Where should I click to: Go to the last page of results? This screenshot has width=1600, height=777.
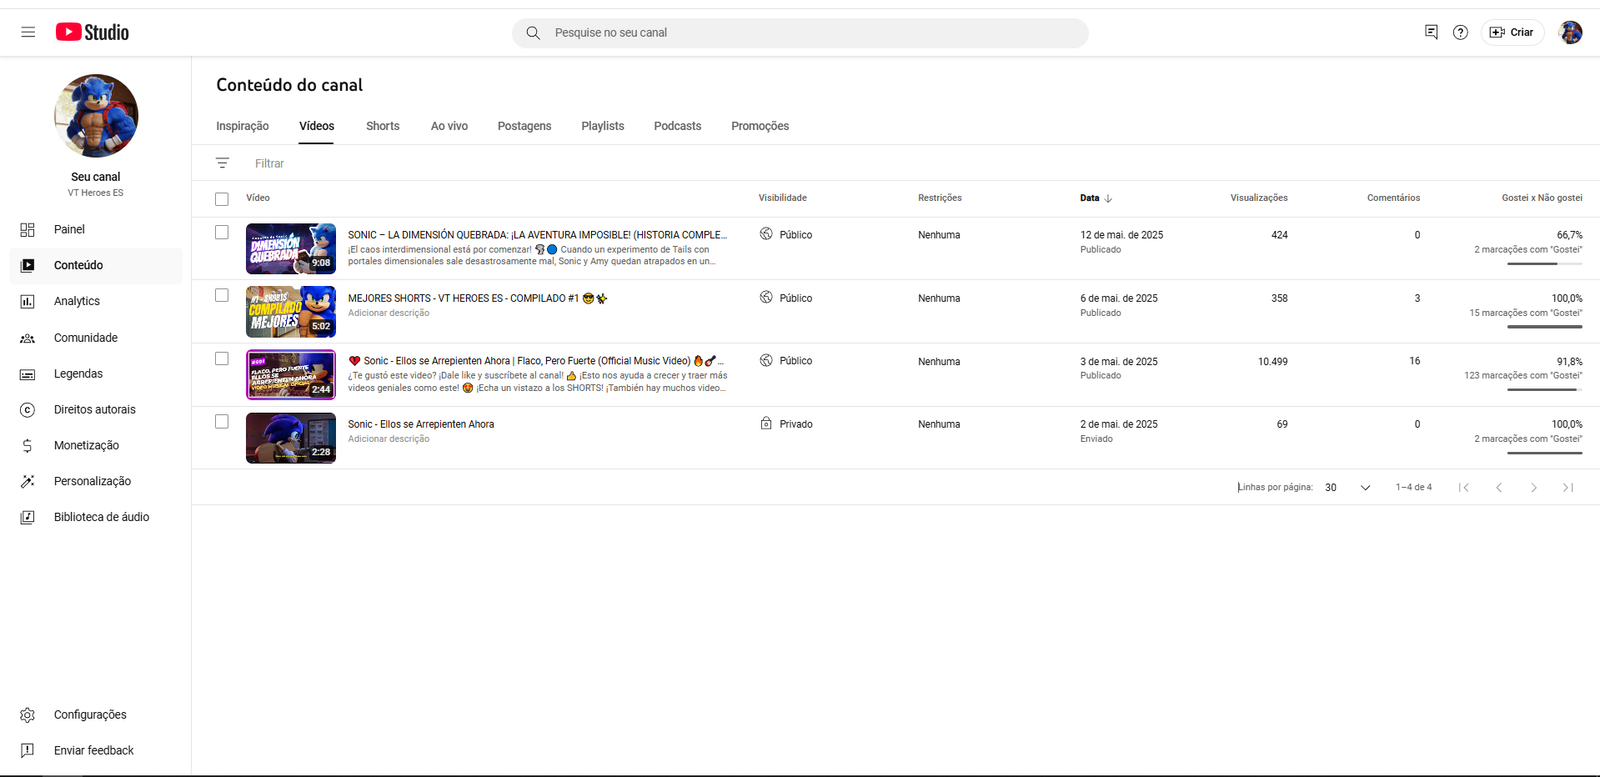pos(1568,487)
